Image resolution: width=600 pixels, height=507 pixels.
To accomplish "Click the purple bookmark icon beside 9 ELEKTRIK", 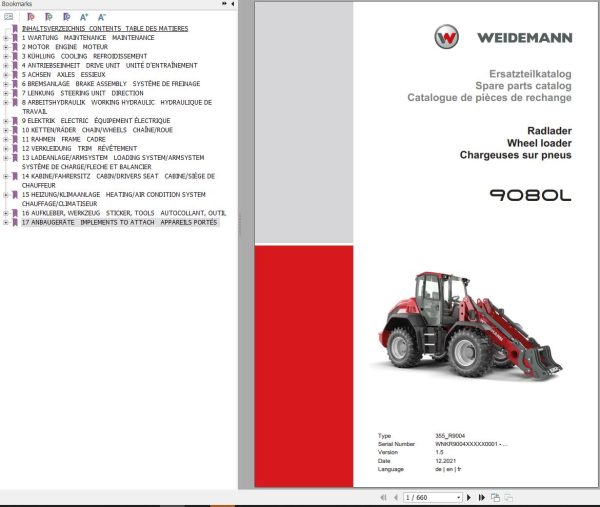I will click(15, 121).
